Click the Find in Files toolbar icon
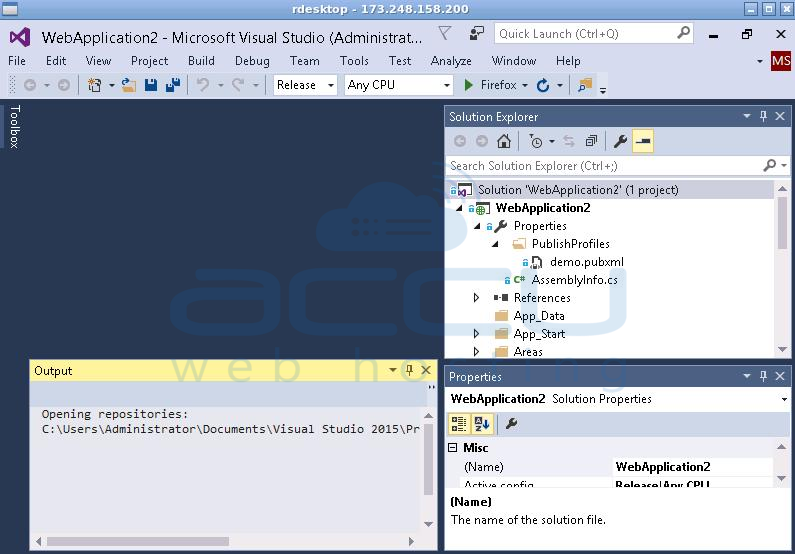This screenshot has width=795, height=554. point(585,85)
